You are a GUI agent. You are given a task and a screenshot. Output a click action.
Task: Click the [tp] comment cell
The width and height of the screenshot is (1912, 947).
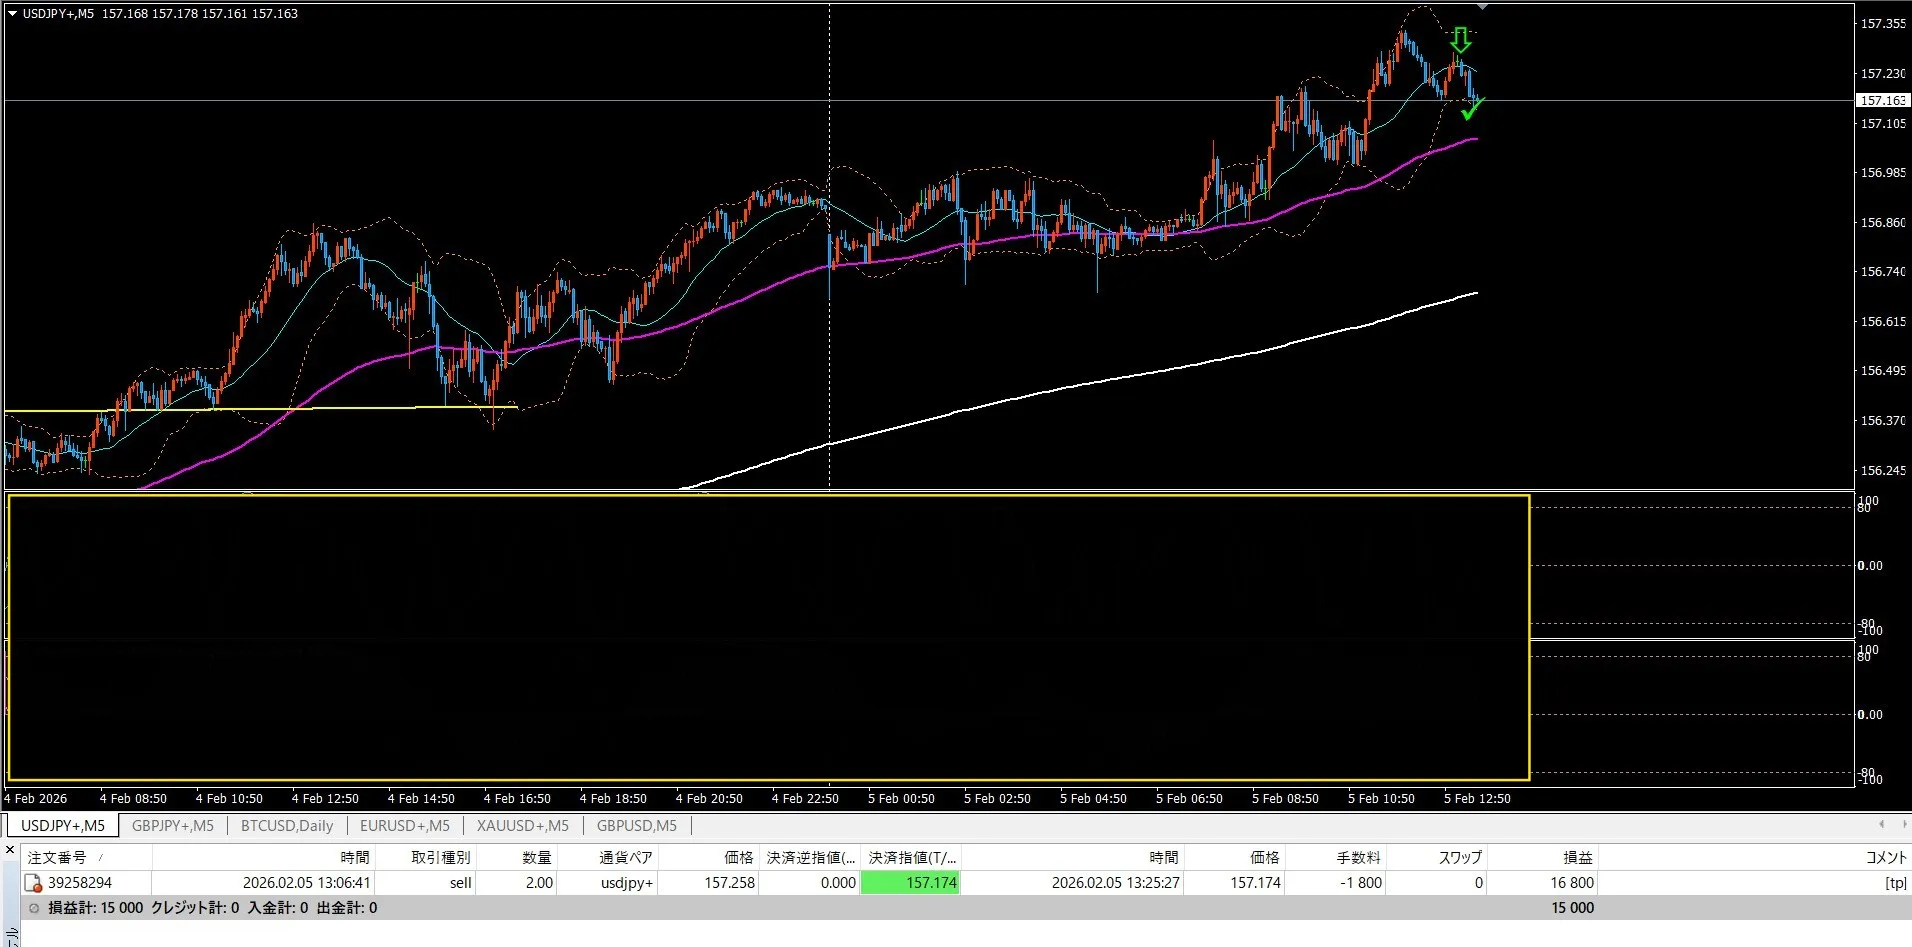[x=1896, y=883]
